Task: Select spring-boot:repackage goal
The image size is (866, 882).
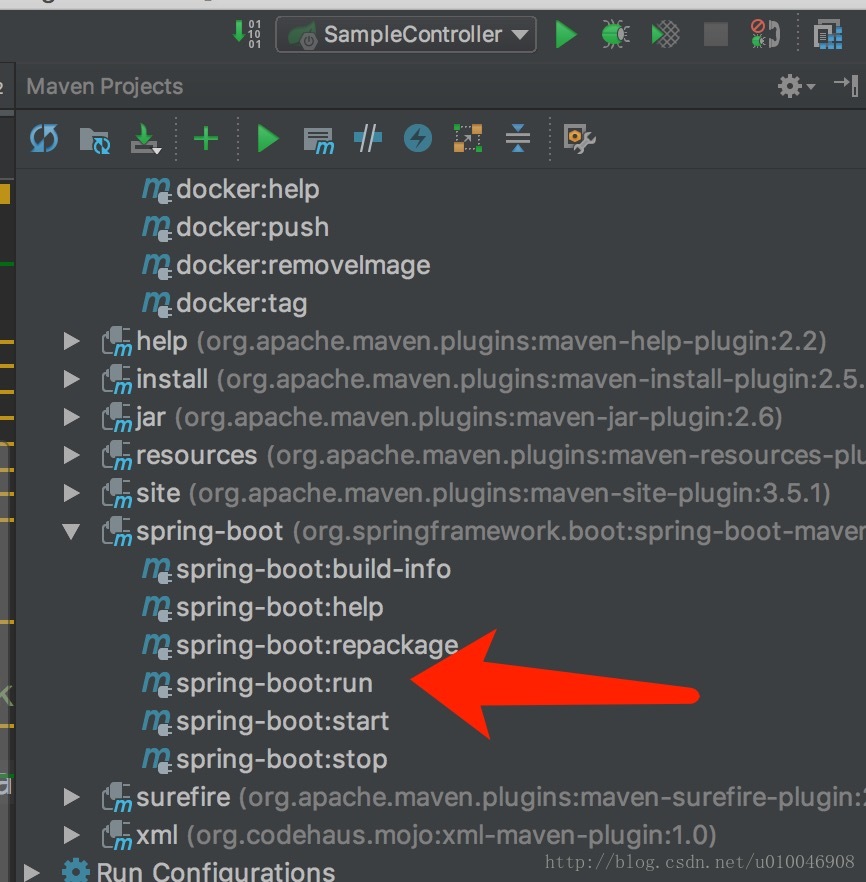Action: [317, 645]
